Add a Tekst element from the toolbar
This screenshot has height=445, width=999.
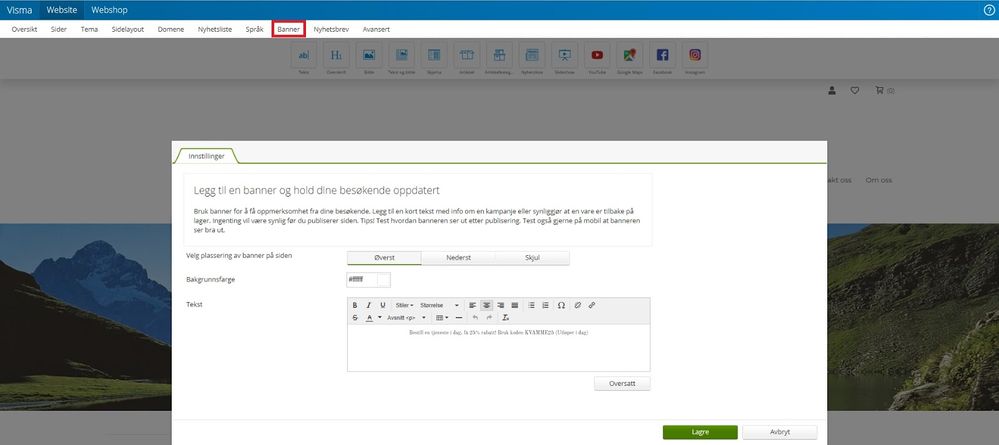[304, 55]
